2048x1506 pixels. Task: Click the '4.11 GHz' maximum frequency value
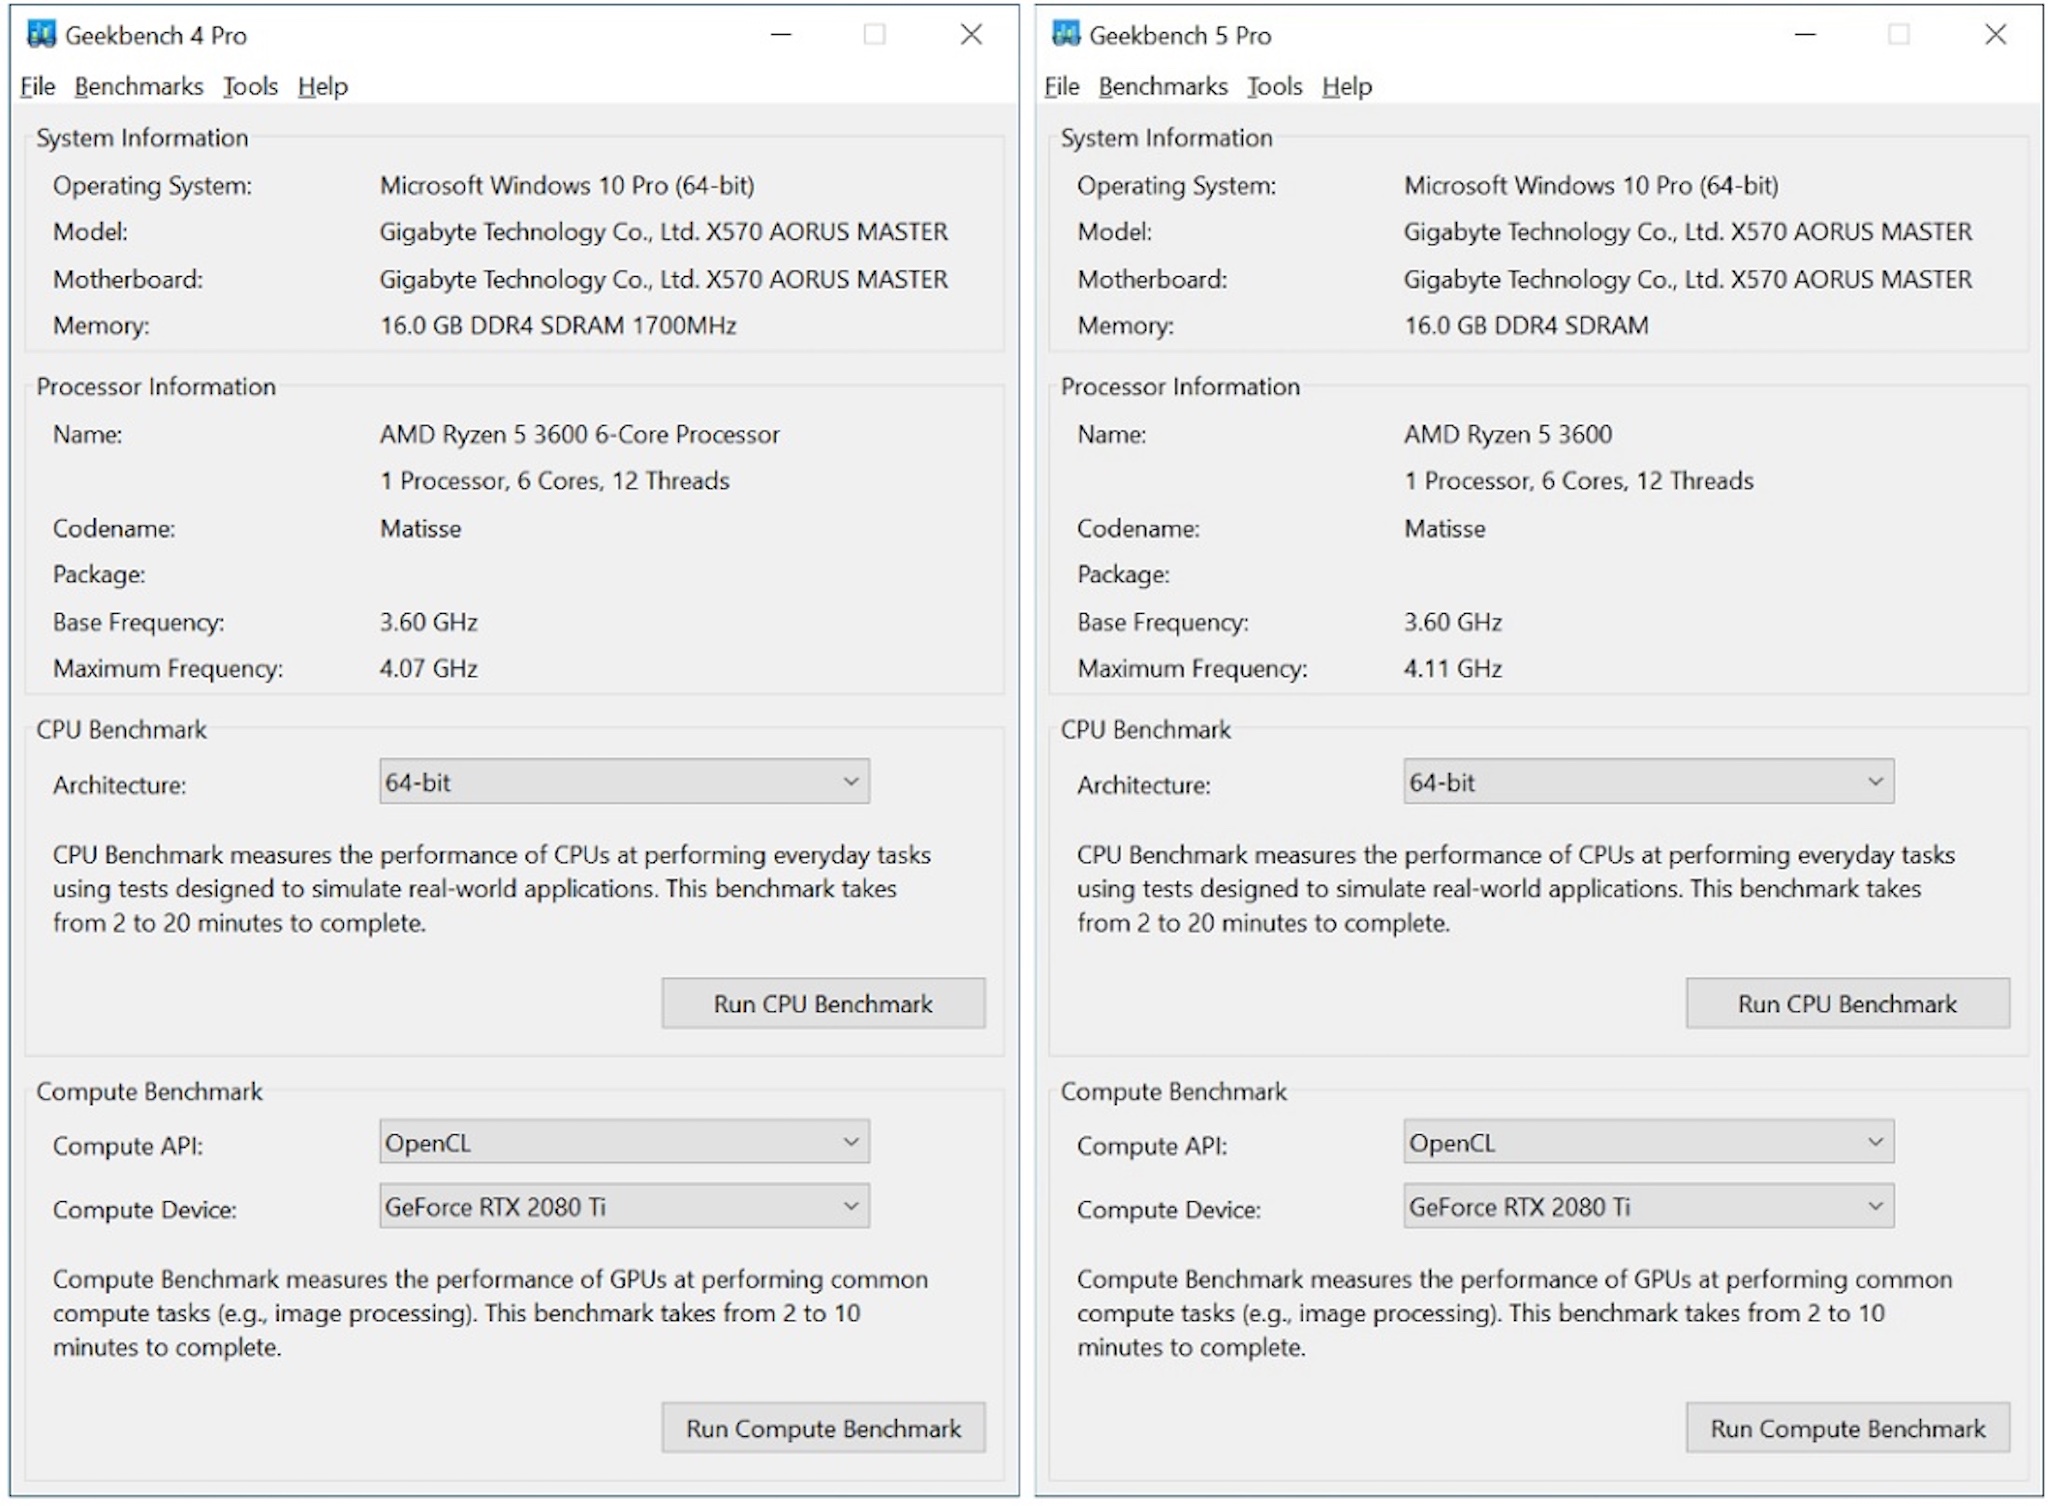pos(1453,669)
